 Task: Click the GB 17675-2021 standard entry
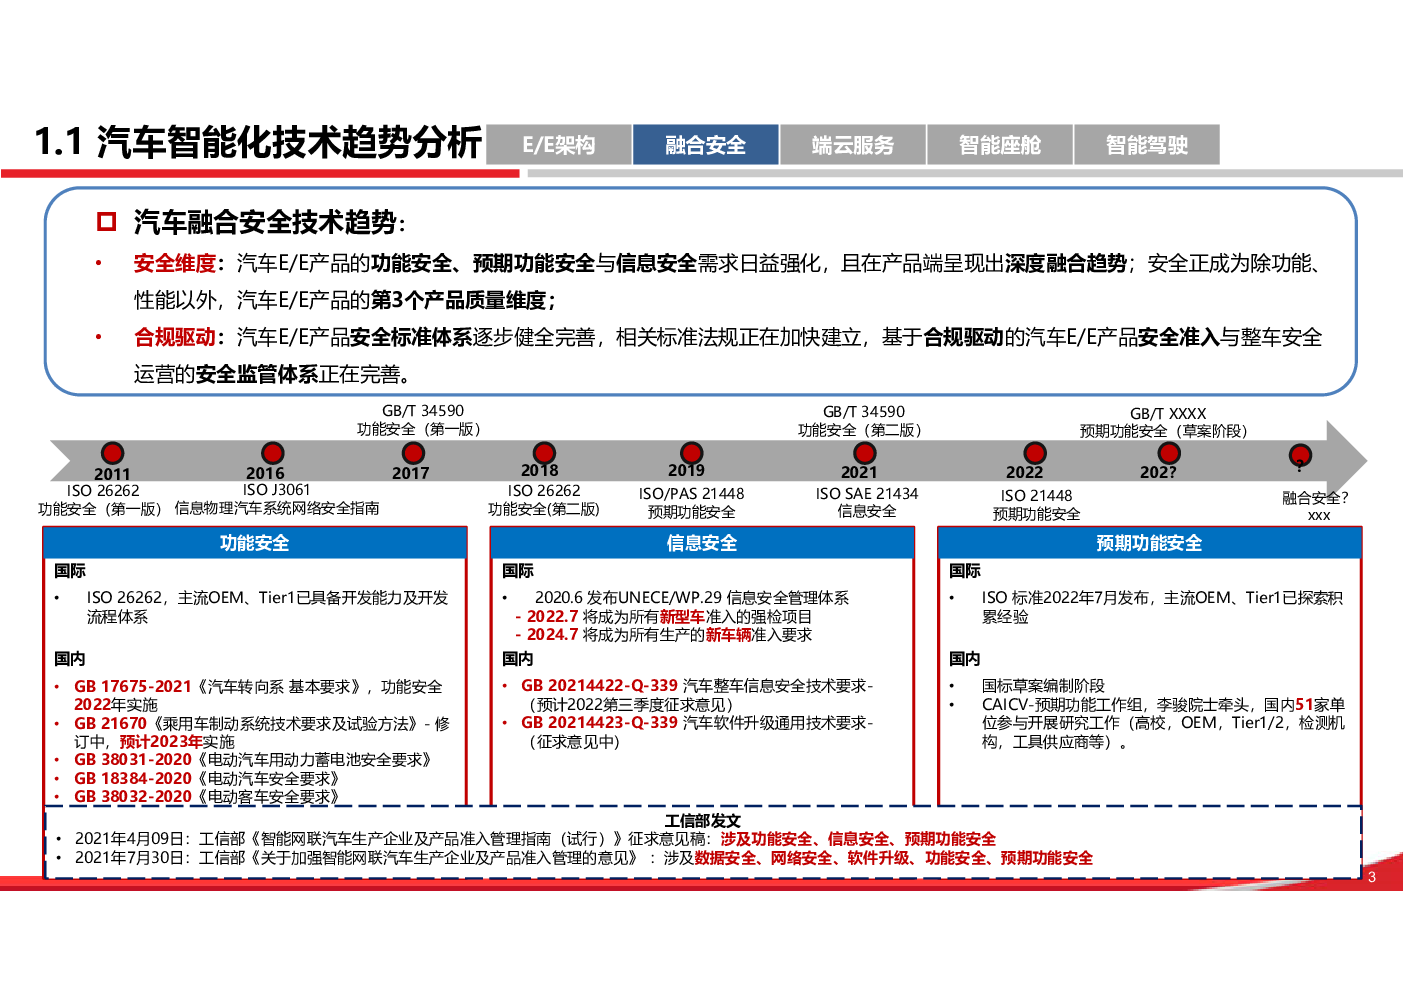258,696
